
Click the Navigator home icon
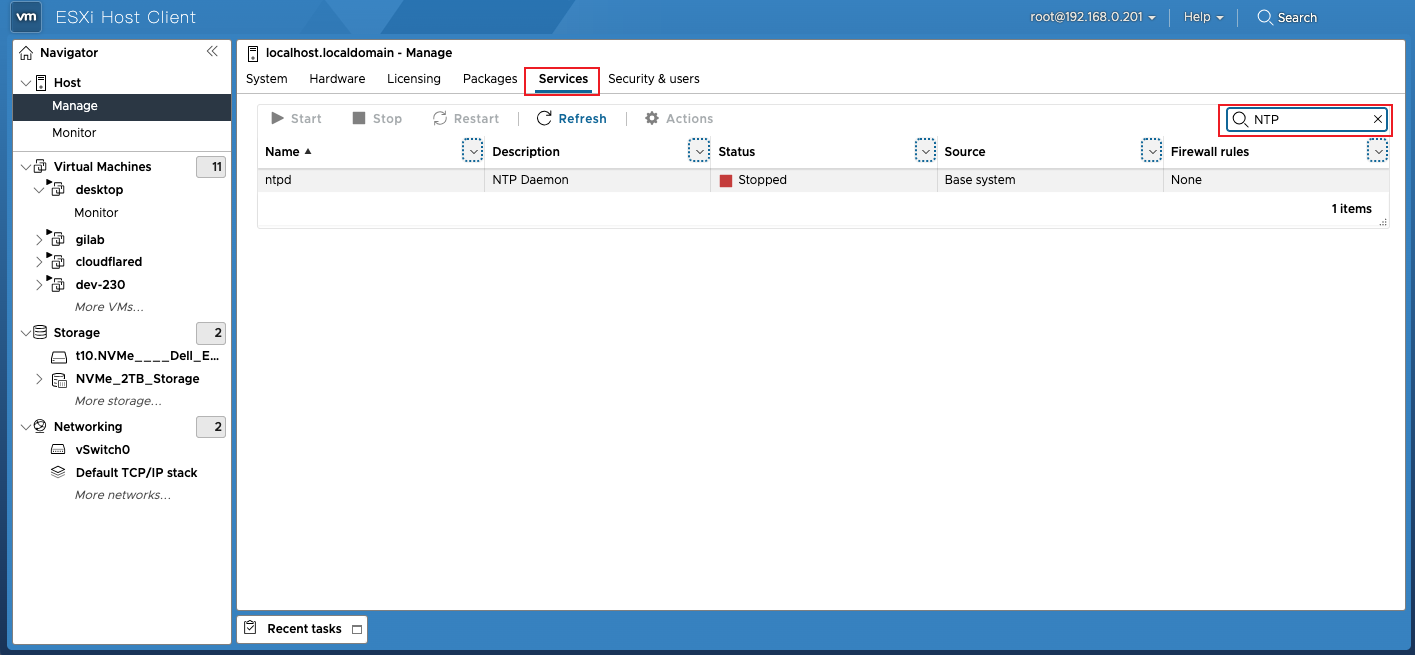click(27, 52)
